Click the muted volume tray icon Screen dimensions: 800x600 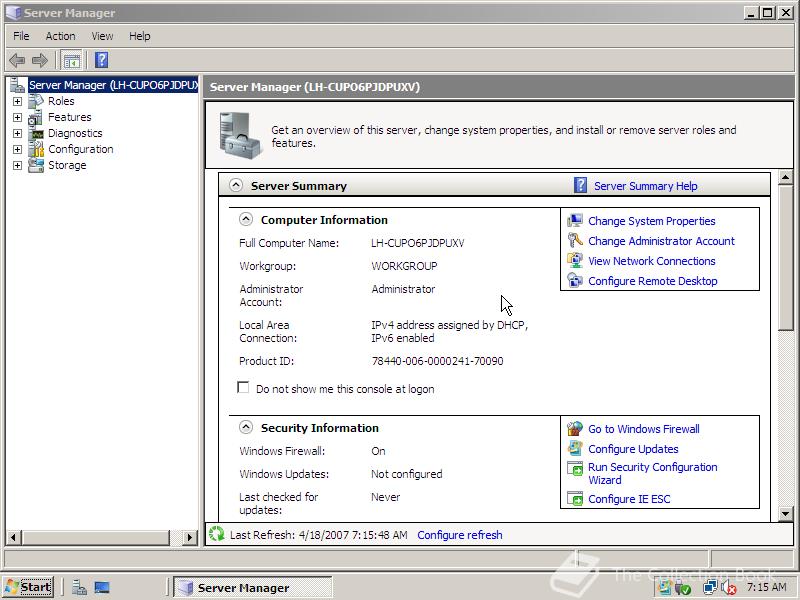(x=729, y=588)
